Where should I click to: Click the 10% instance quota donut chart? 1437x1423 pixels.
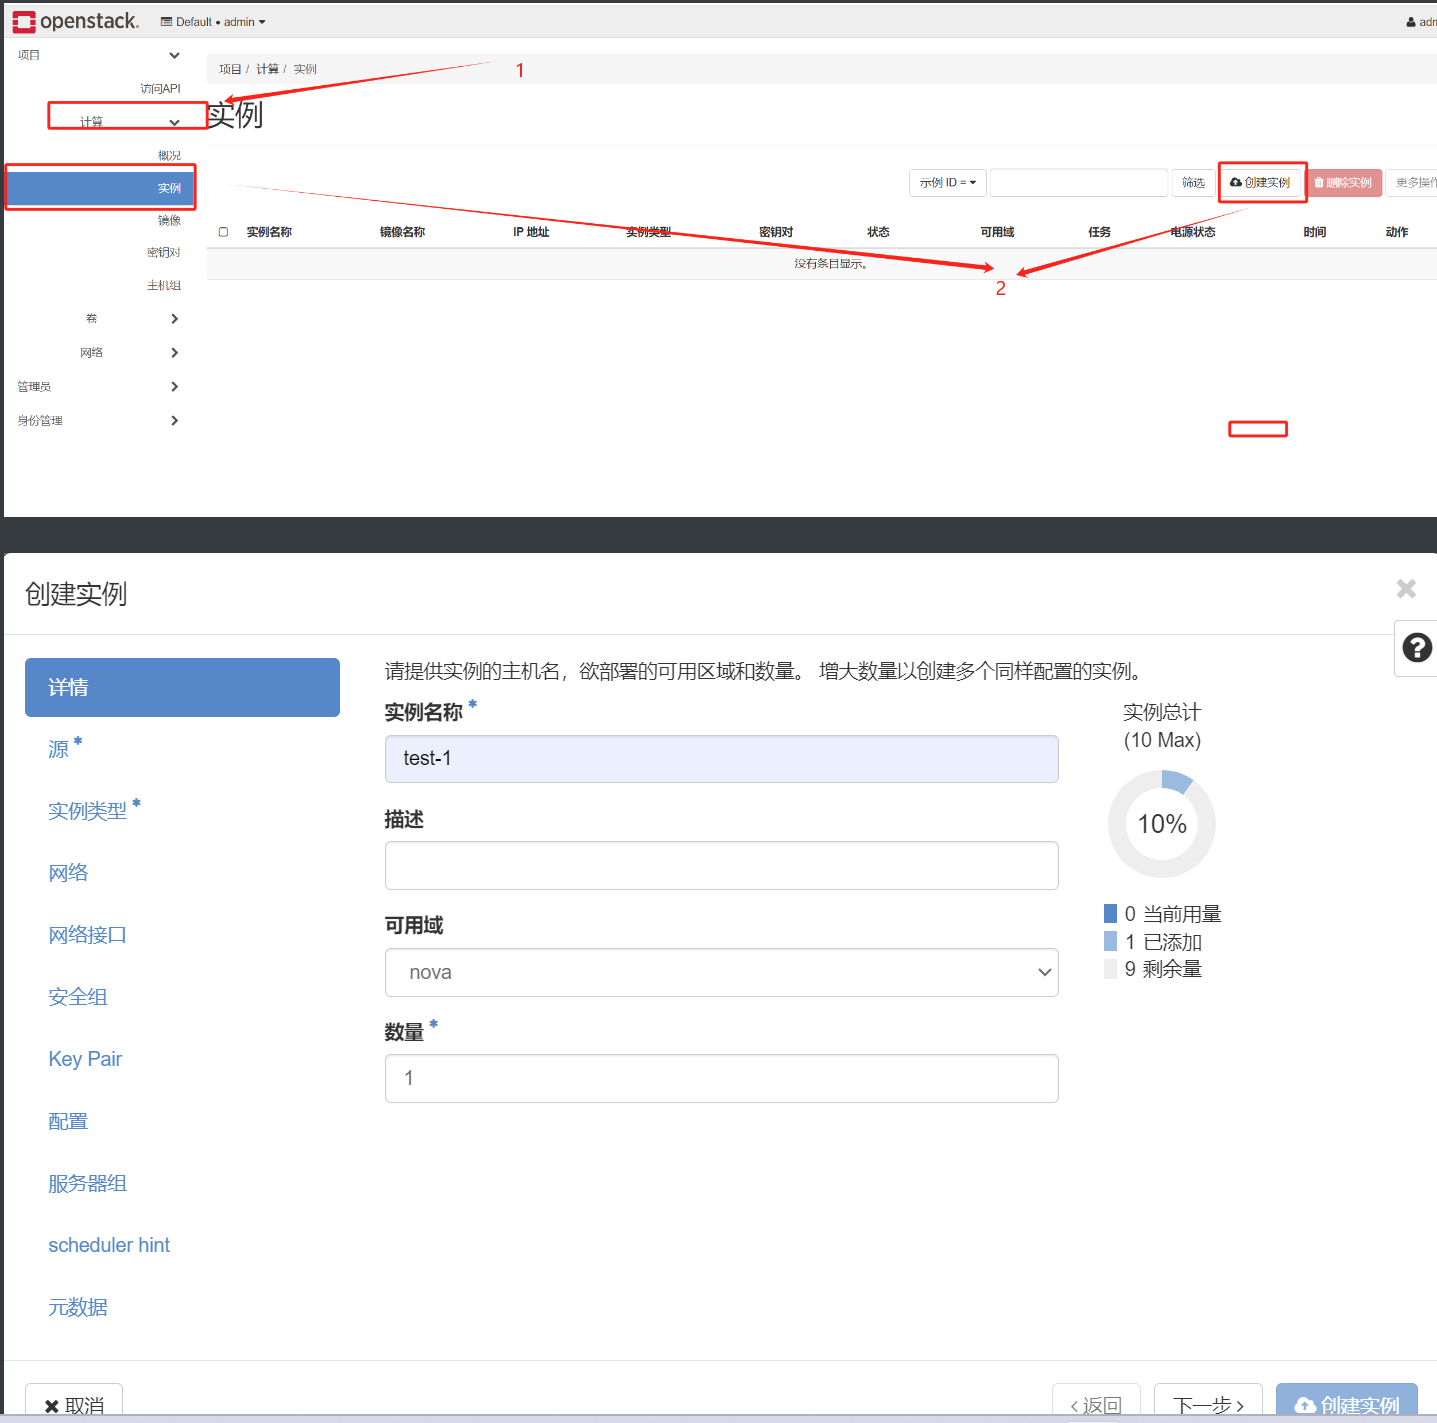[1161, 824]
